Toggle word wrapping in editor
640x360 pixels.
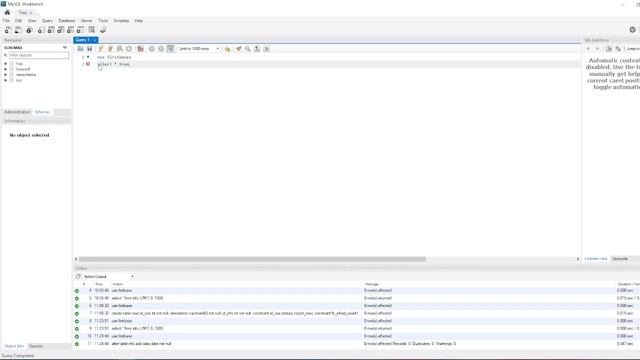click(x=267, y=49)
